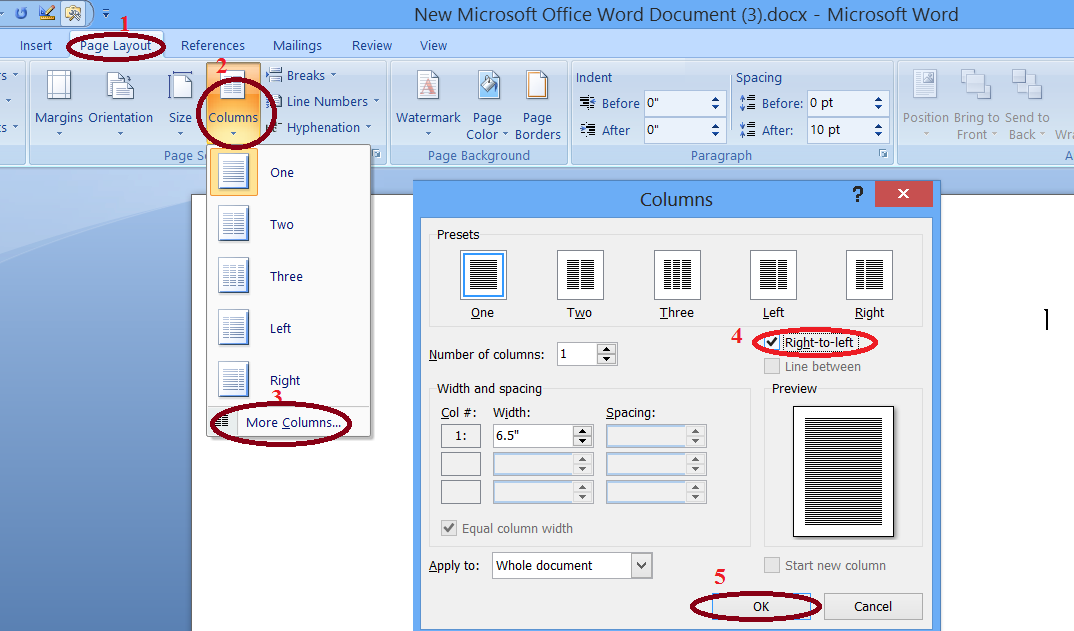Increase Number of columns with up arrow

[x=607, y=349]
